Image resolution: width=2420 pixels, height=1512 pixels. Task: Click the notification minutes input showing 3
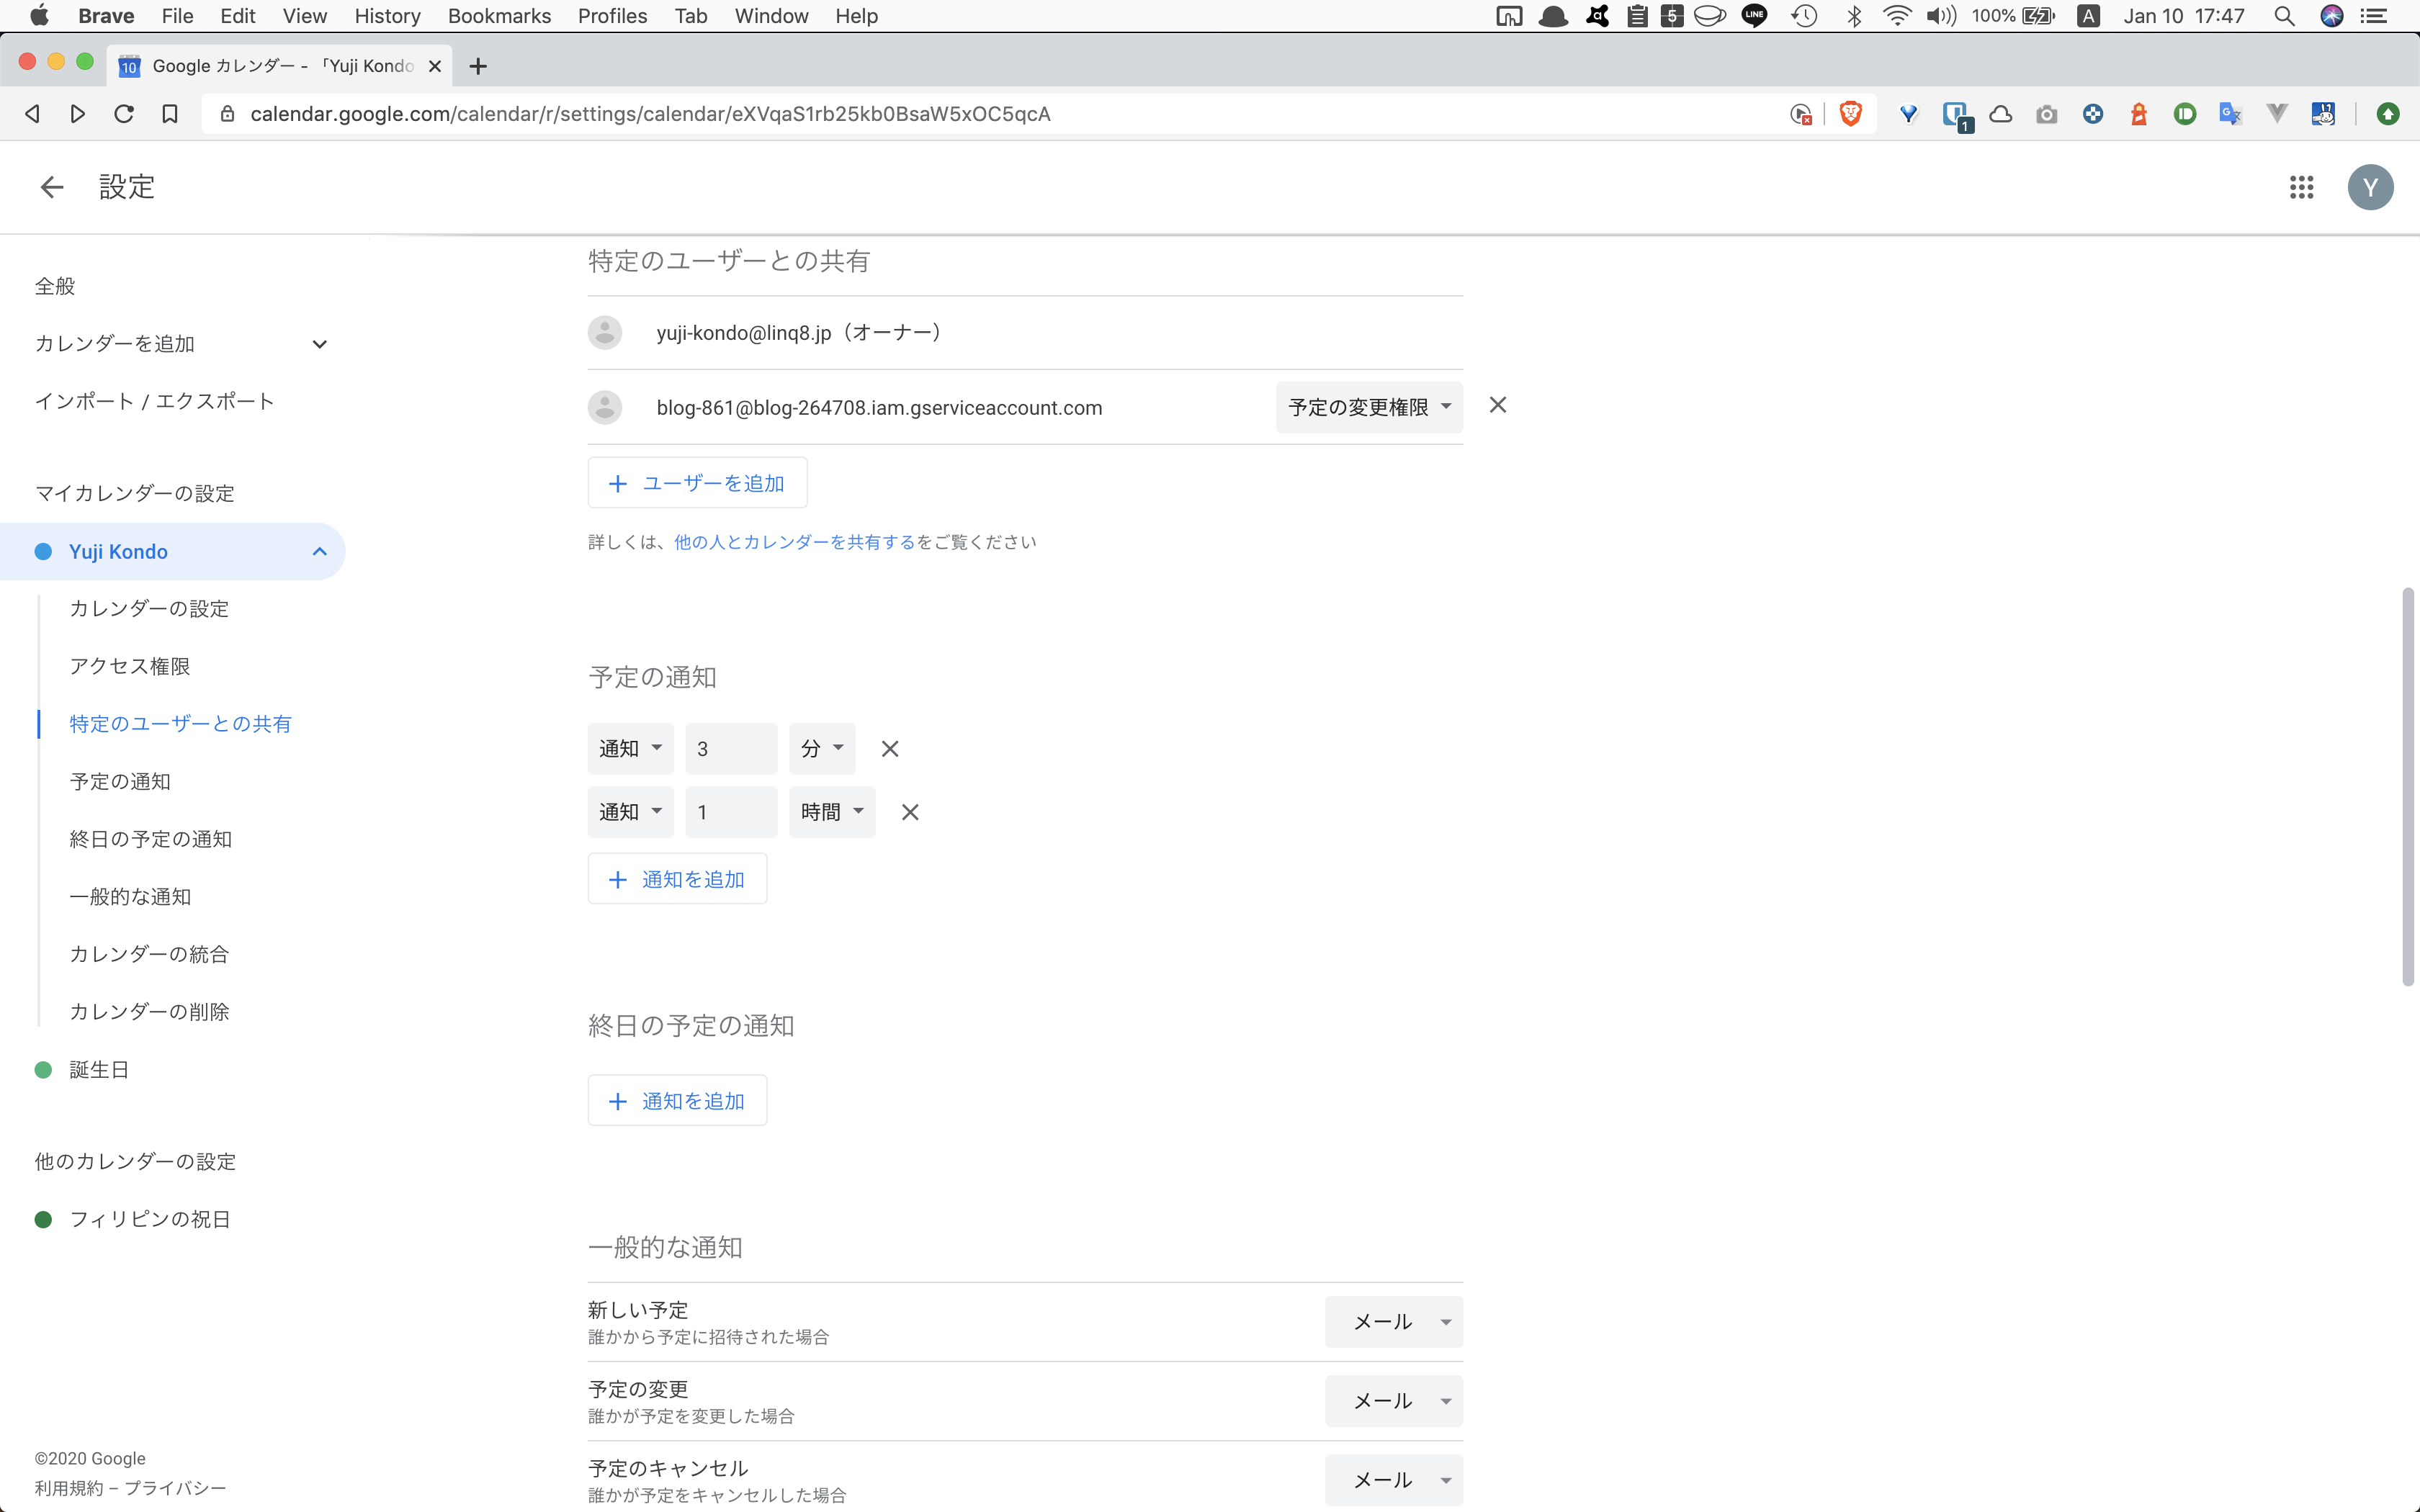[731, 748]
